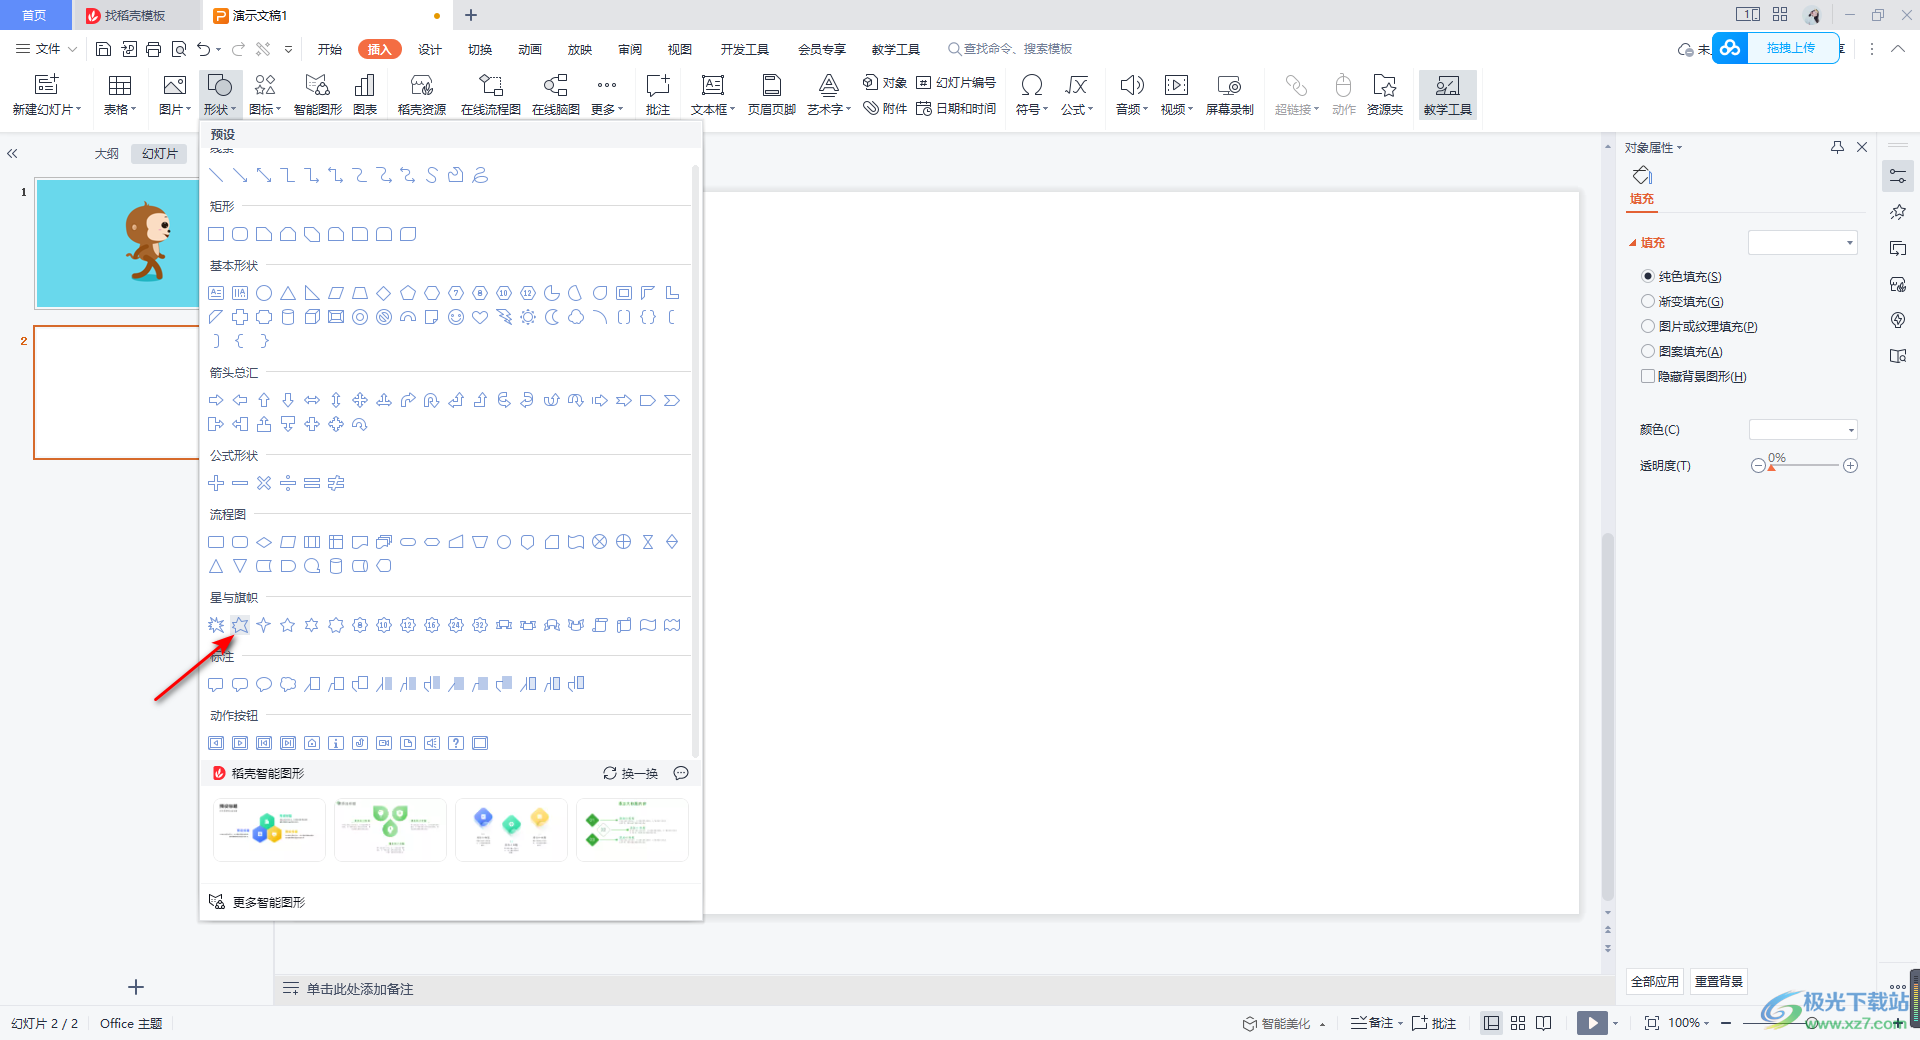Screen dimensions: 1920x1040
Task: Click Reset Background button
Action: 1719,981
